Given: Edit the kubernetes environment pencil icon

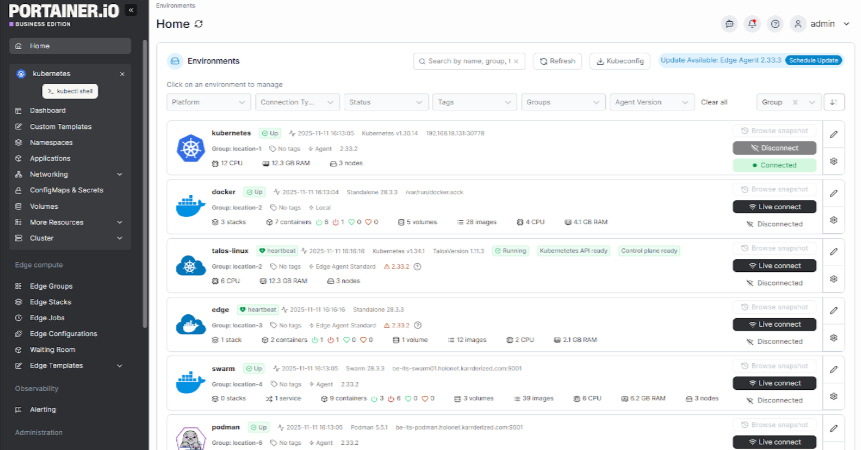Looking at the screenshot, I should click(834, 134).
